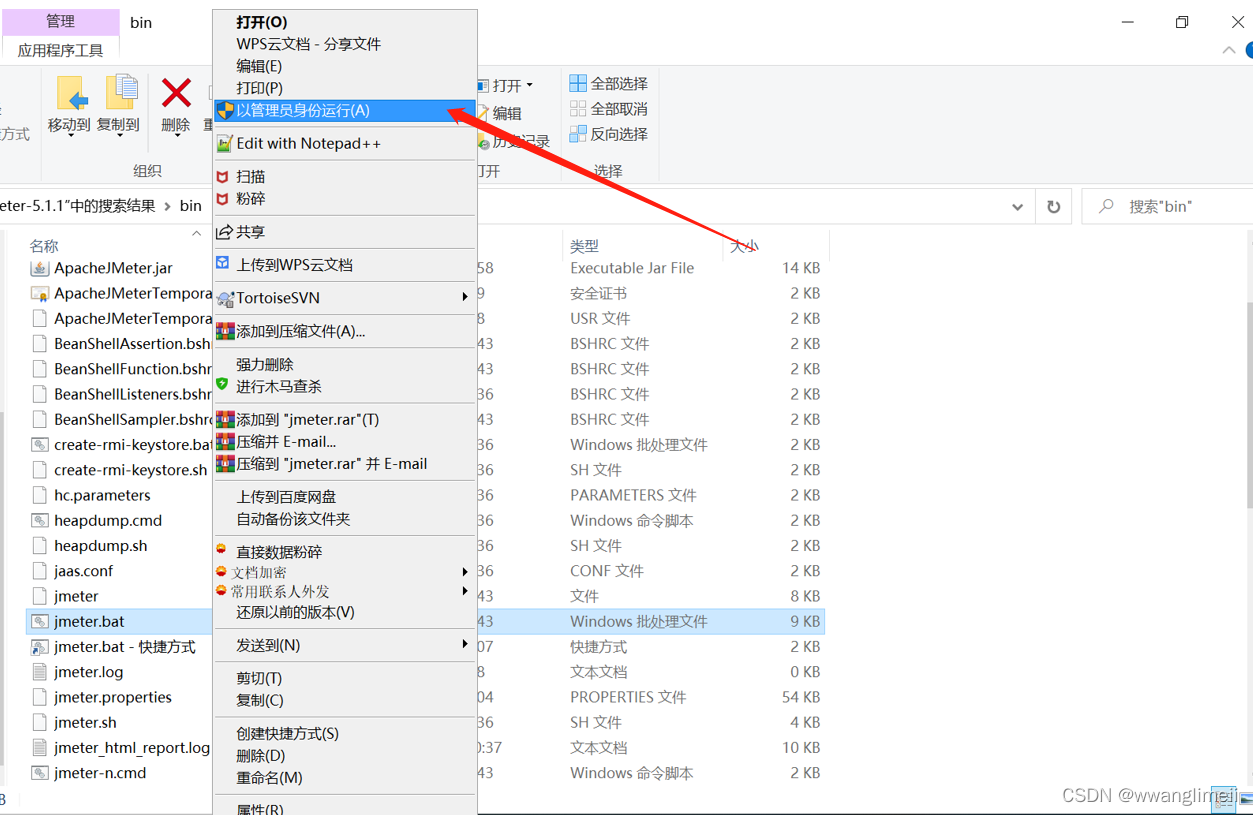Select the jaas.conf file

pyautogui.click(x=83, y=571)
